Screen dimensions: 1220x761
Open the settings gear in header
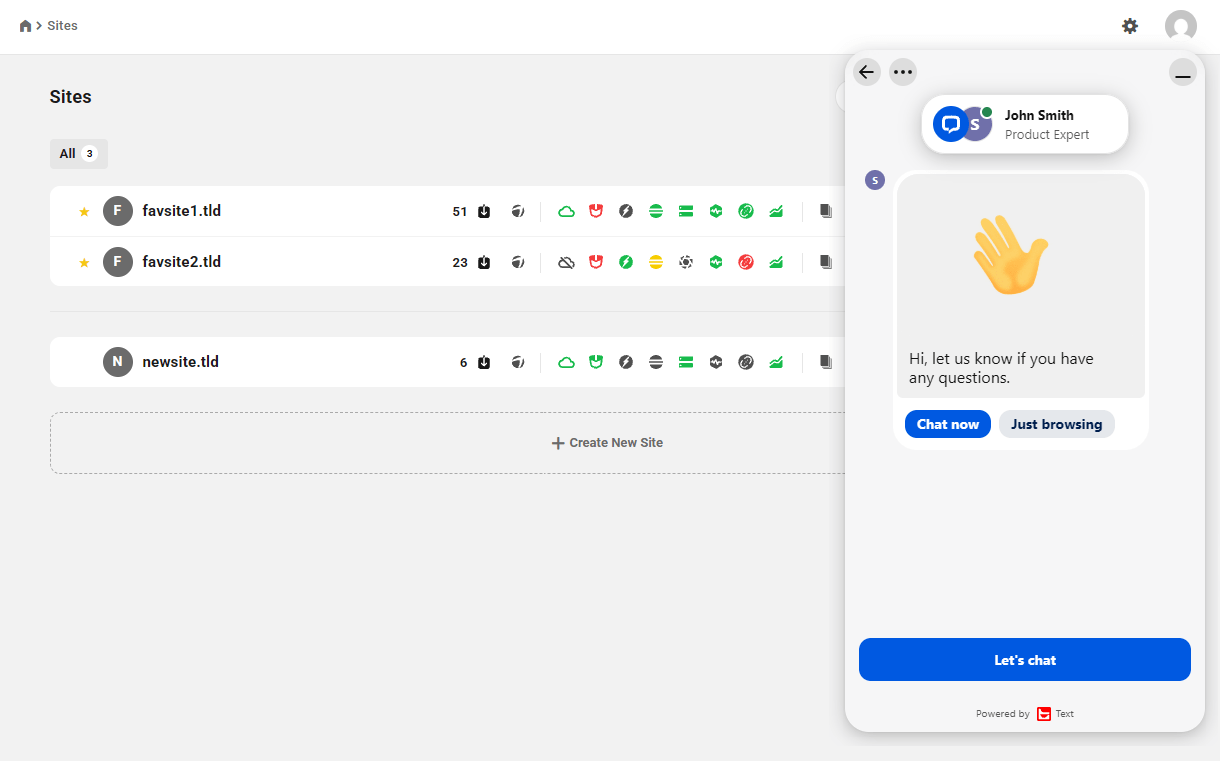pyautogui.click(x=1130, y=26)
